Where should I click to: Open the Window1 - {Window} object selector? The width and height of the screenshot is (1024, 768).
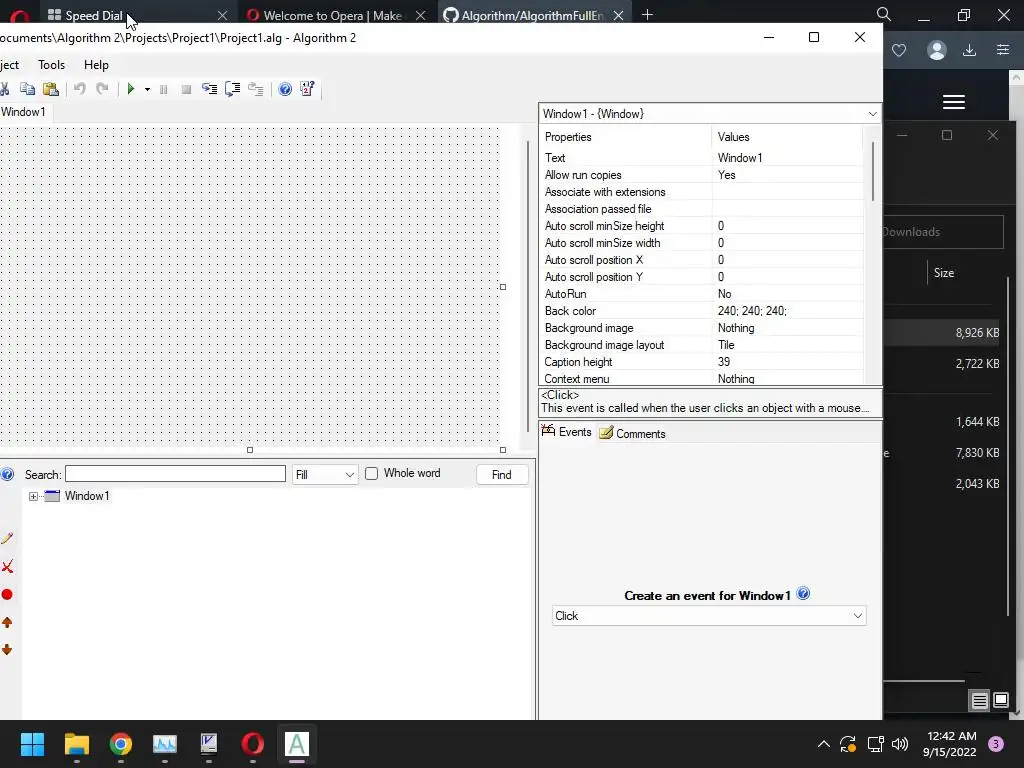click(710, 114)
